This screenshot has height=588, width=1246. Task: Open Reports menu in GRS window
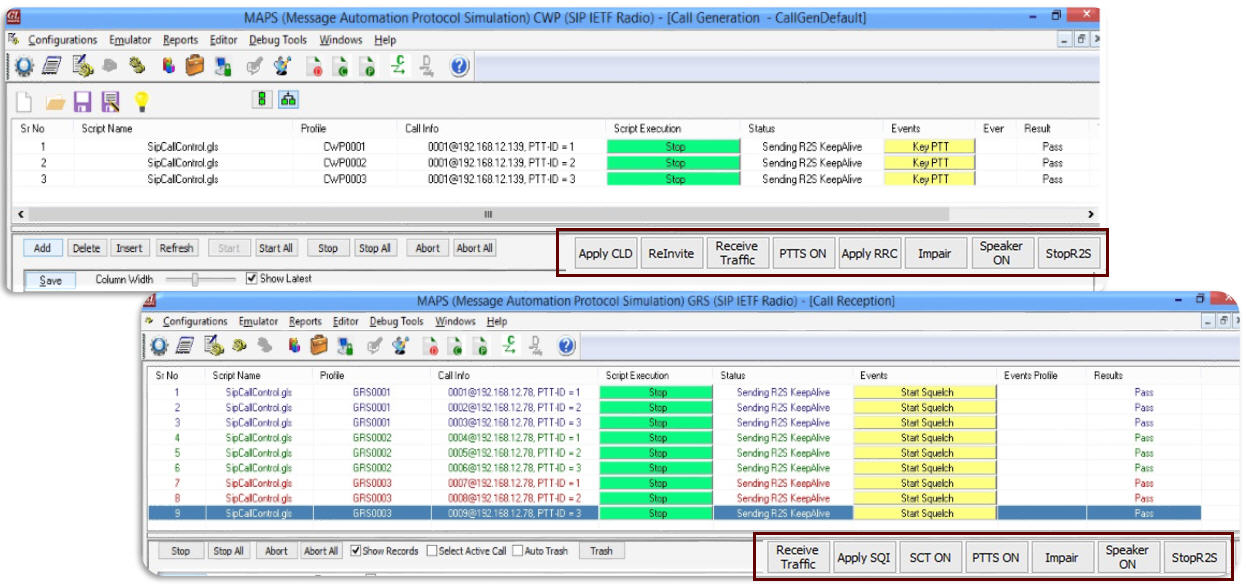306,322
